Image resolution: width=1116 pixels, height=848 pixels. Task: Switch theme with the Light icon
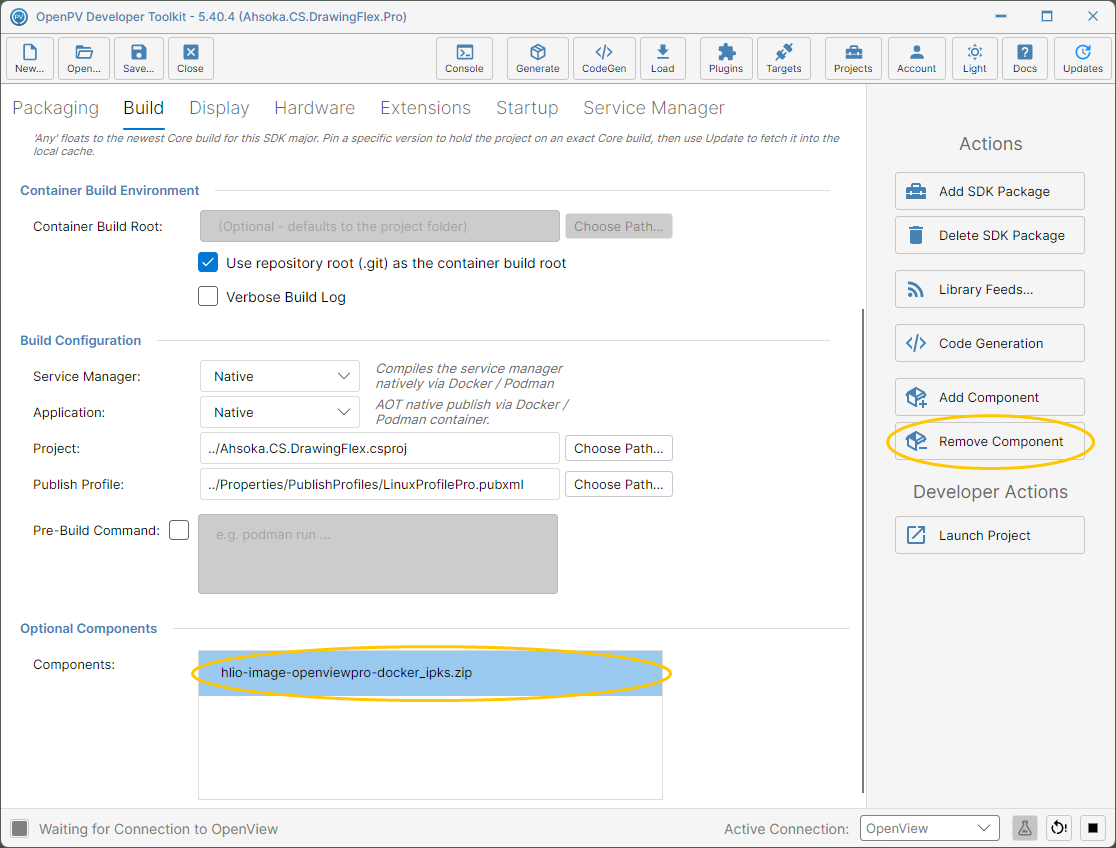[x=974, y=58]
